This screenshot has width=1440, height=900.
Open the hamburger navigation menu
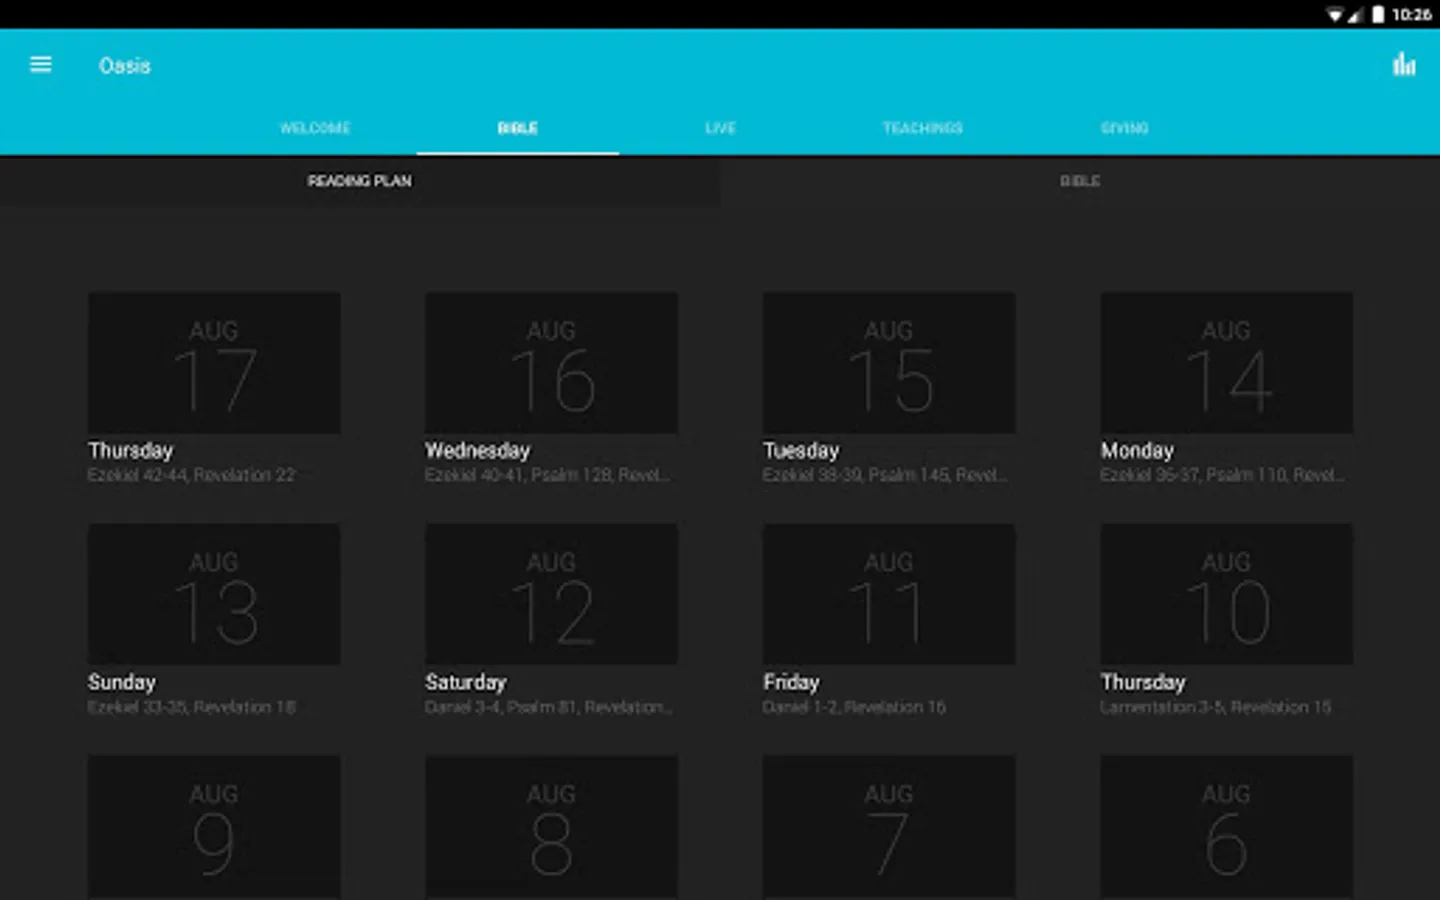[41, 65]
